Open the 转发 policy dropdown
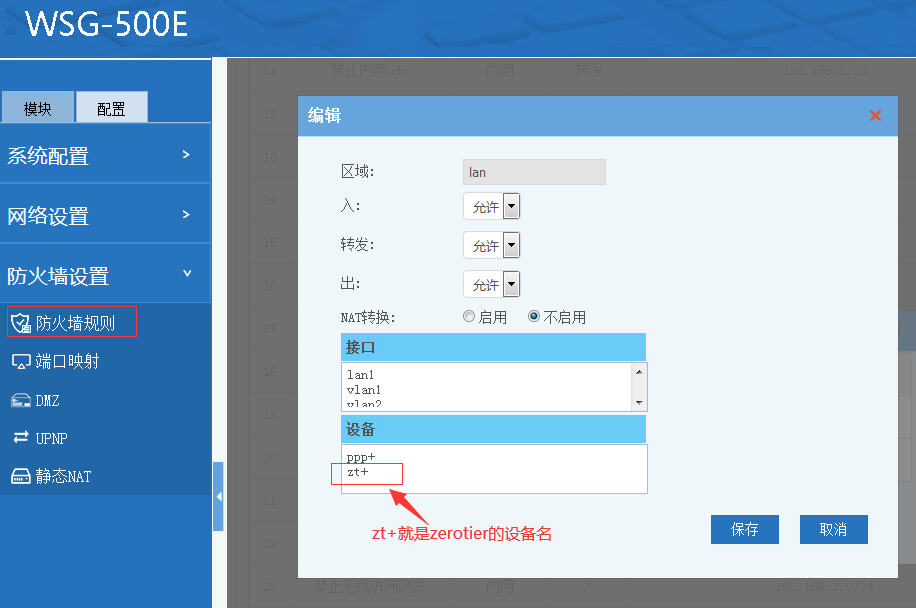The width and height of the screenshot is (916, 608). tap(511, 245)
